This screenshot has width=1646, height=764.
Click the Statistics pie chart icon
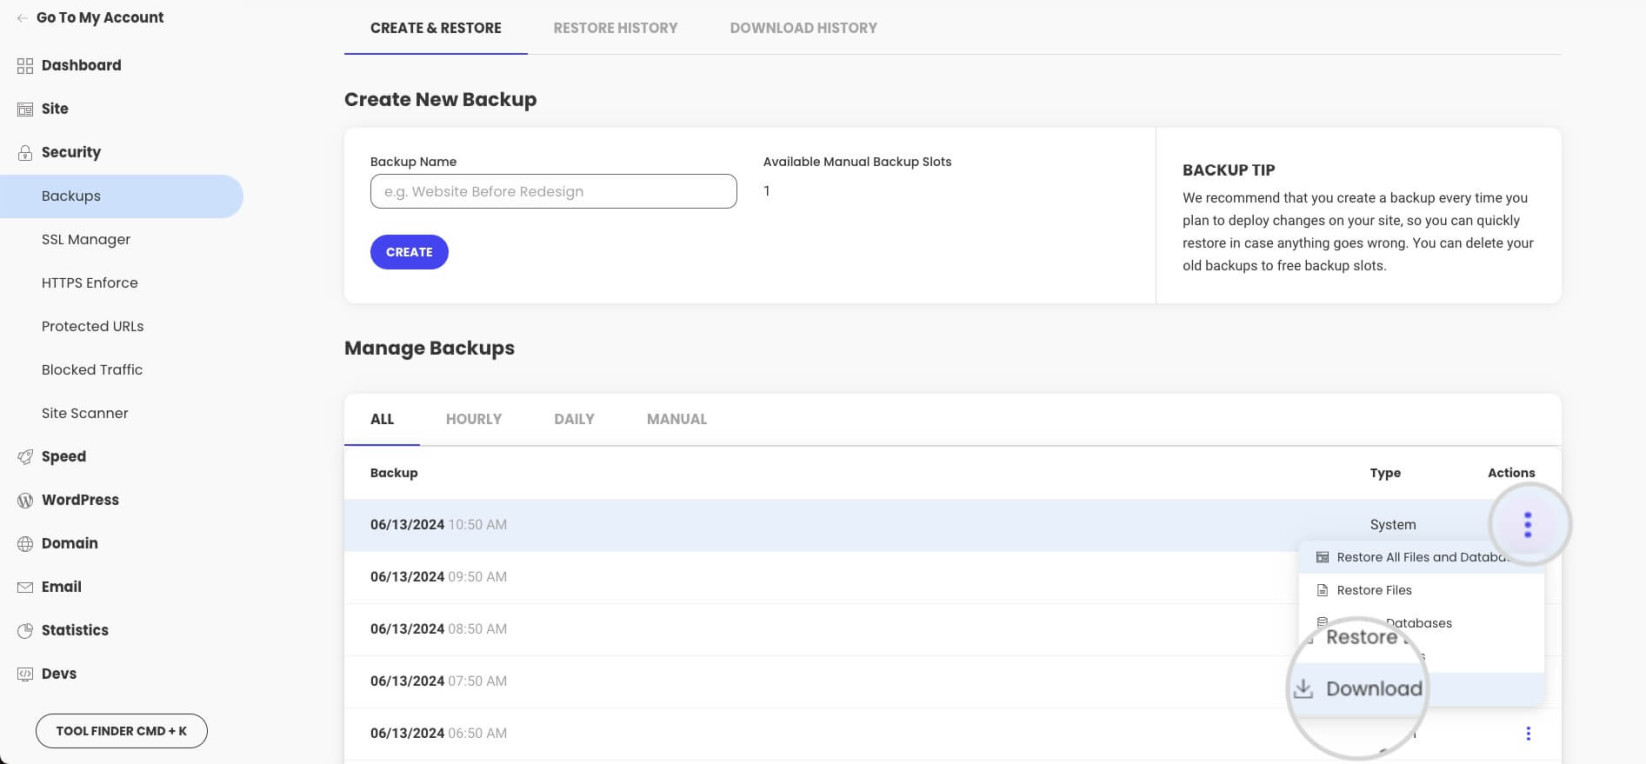click(x=25, y=631)
